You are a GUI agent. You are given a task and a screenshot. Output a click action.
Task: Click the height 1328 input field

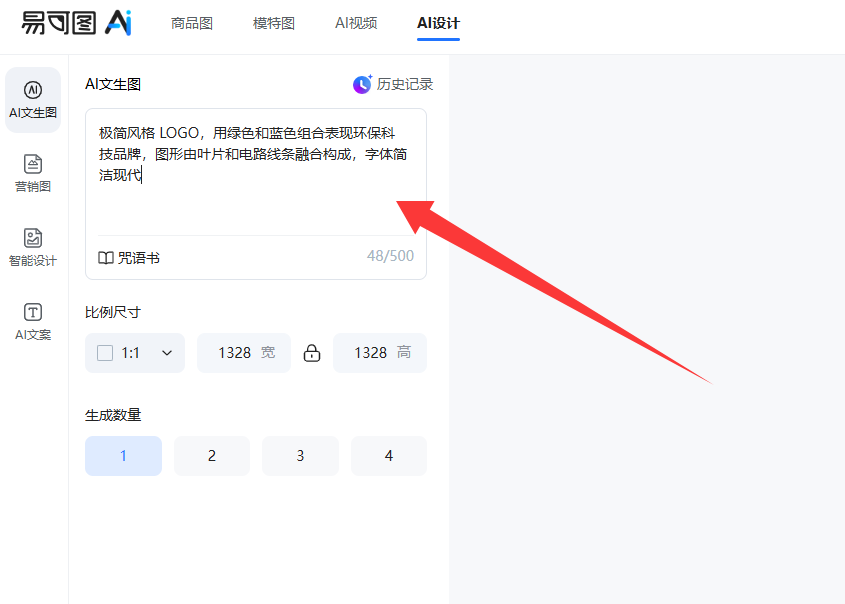point(371,353)
